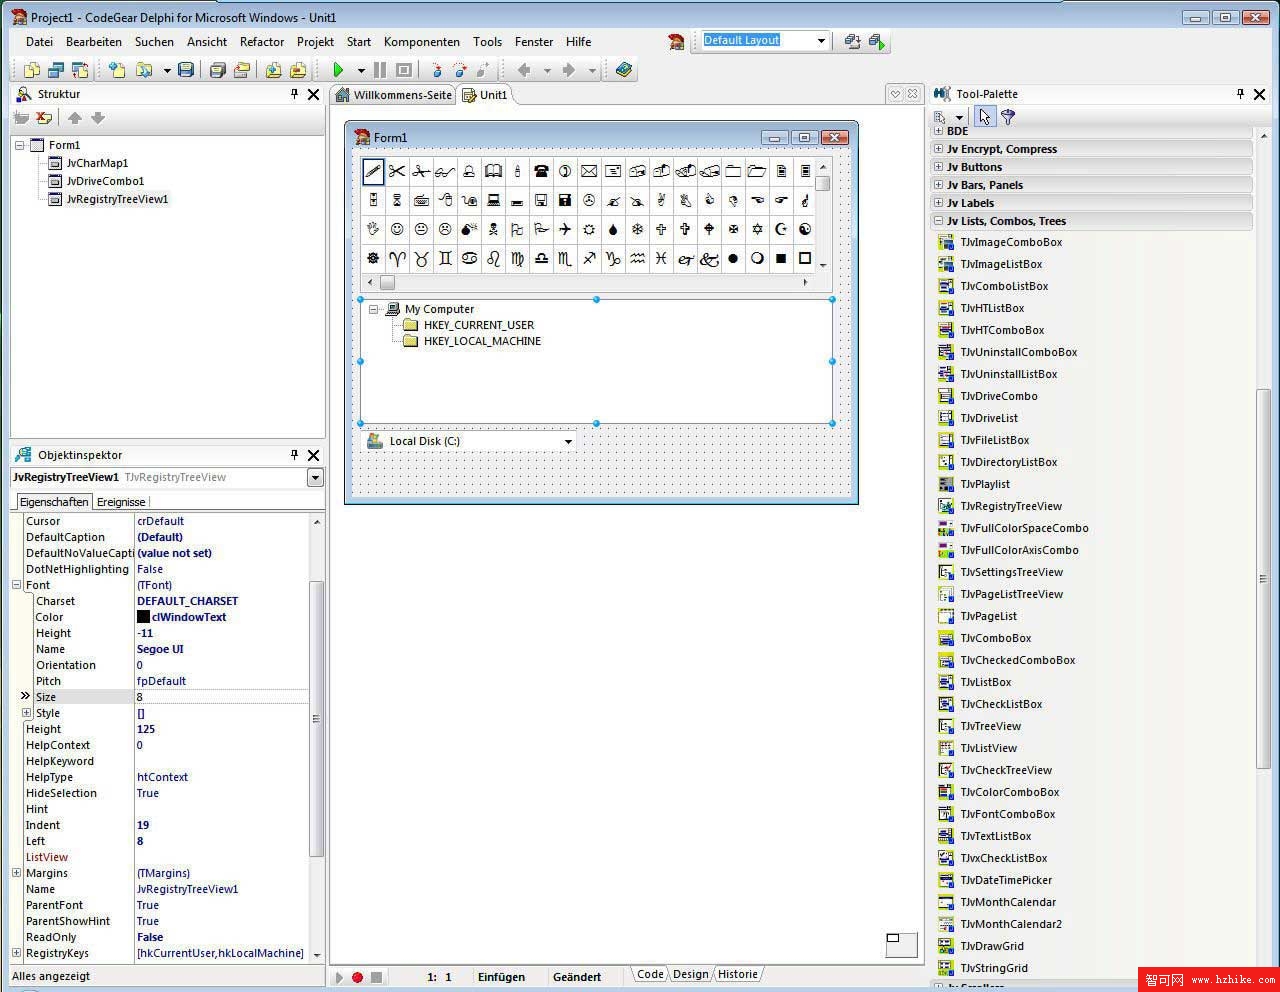
Task: Open the Refactor menu
Action: tap(262, 42)
